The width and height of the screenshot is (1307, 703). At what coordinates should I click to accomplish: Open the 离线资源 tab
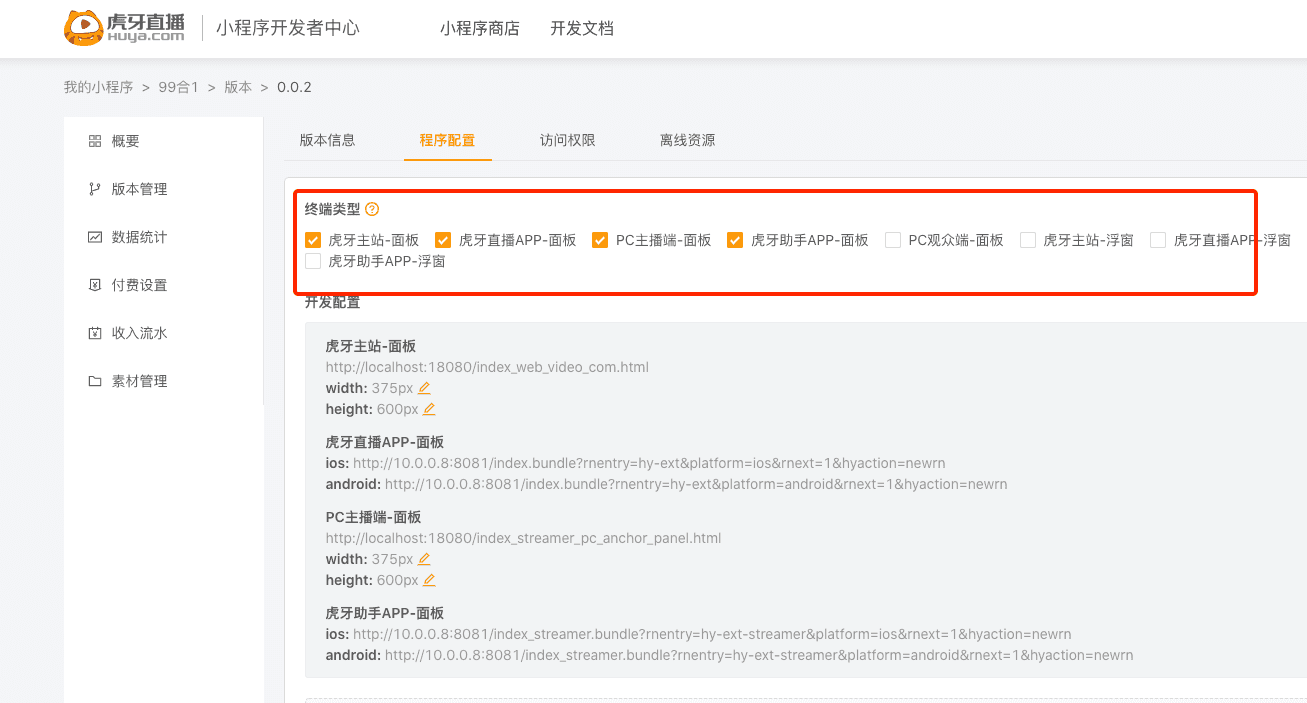688,140
